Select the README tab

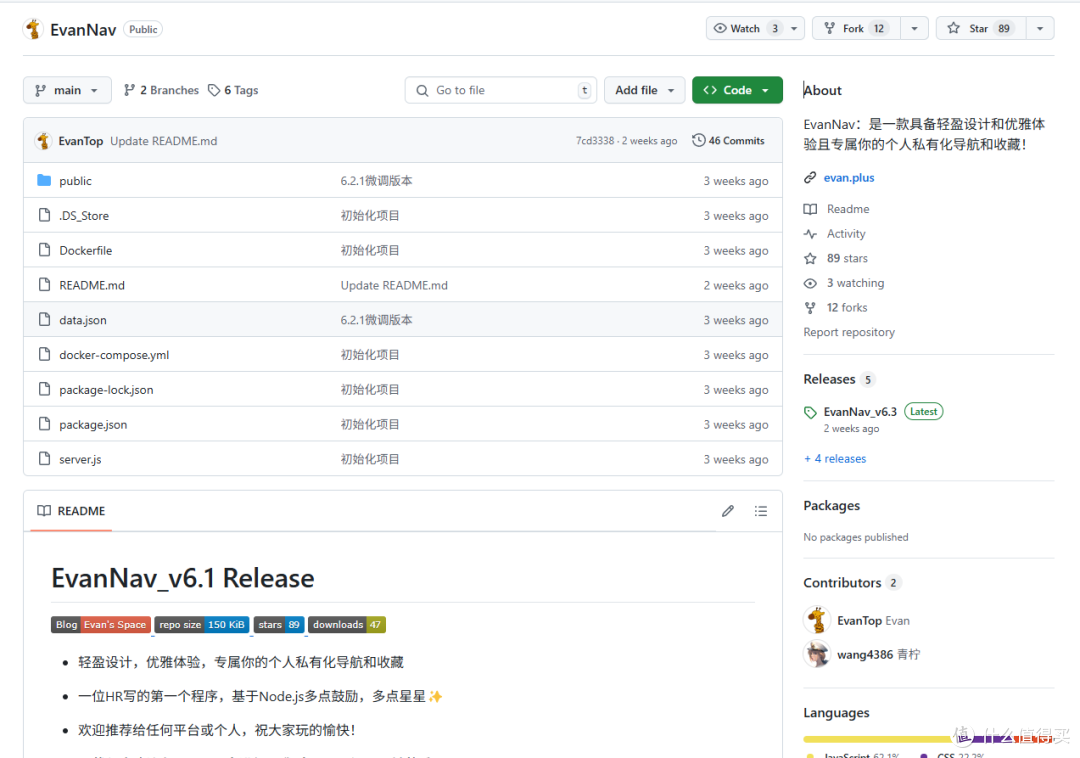(x=71, y=511)
